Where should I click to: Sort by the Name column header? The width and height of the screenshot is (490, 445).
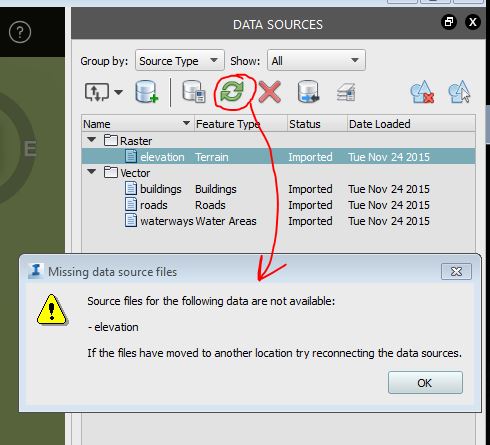(137, 124)
